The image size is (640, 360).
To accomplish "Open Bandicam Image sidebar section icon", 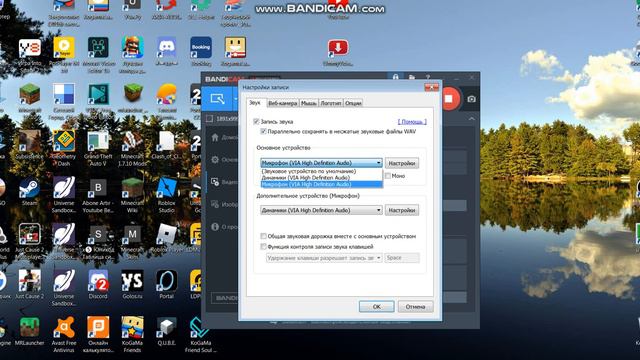I will [215, 204].
